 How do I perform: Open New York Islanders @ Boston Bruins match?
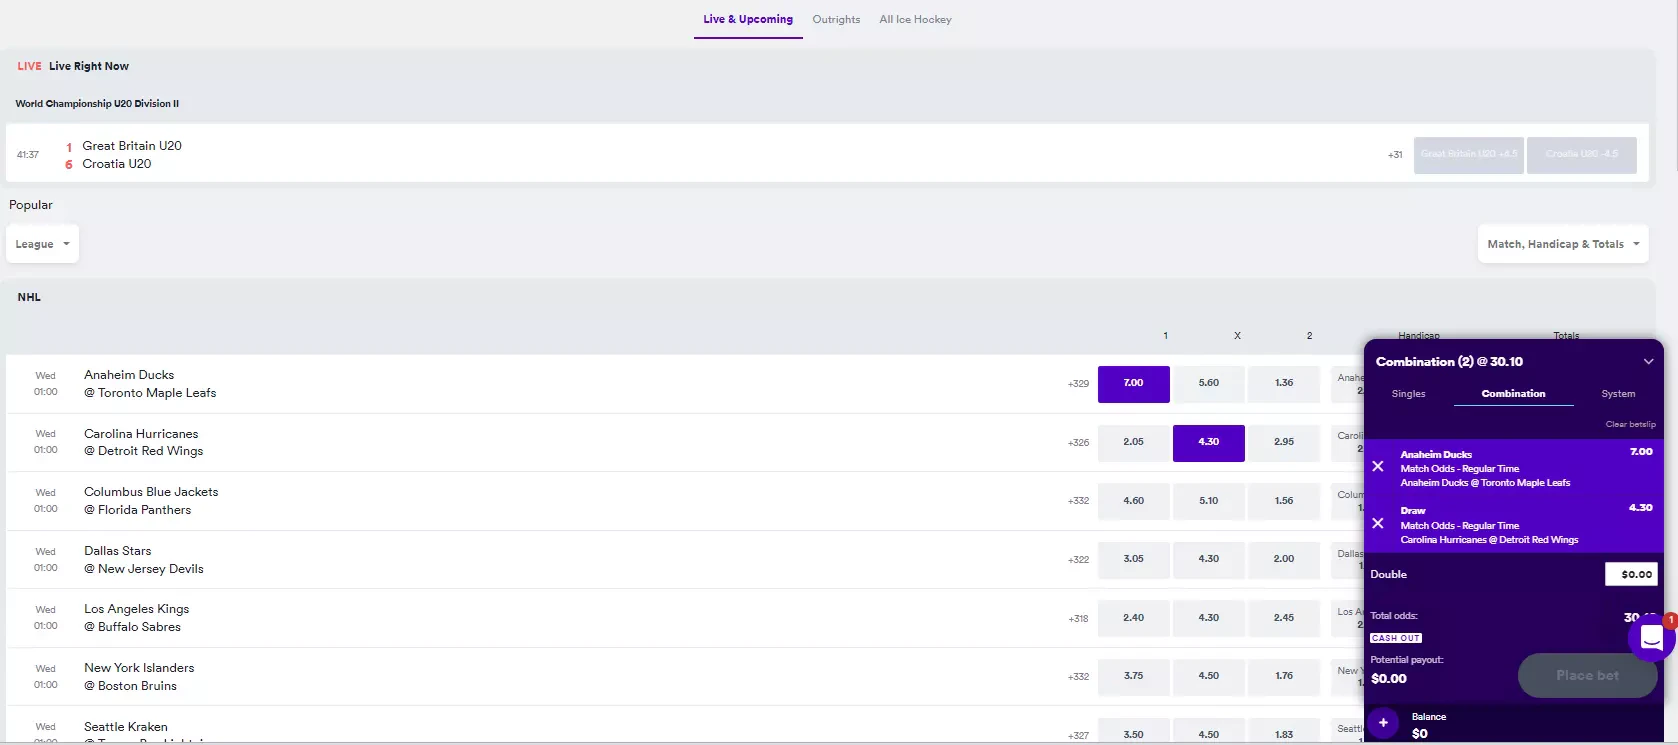139,677
